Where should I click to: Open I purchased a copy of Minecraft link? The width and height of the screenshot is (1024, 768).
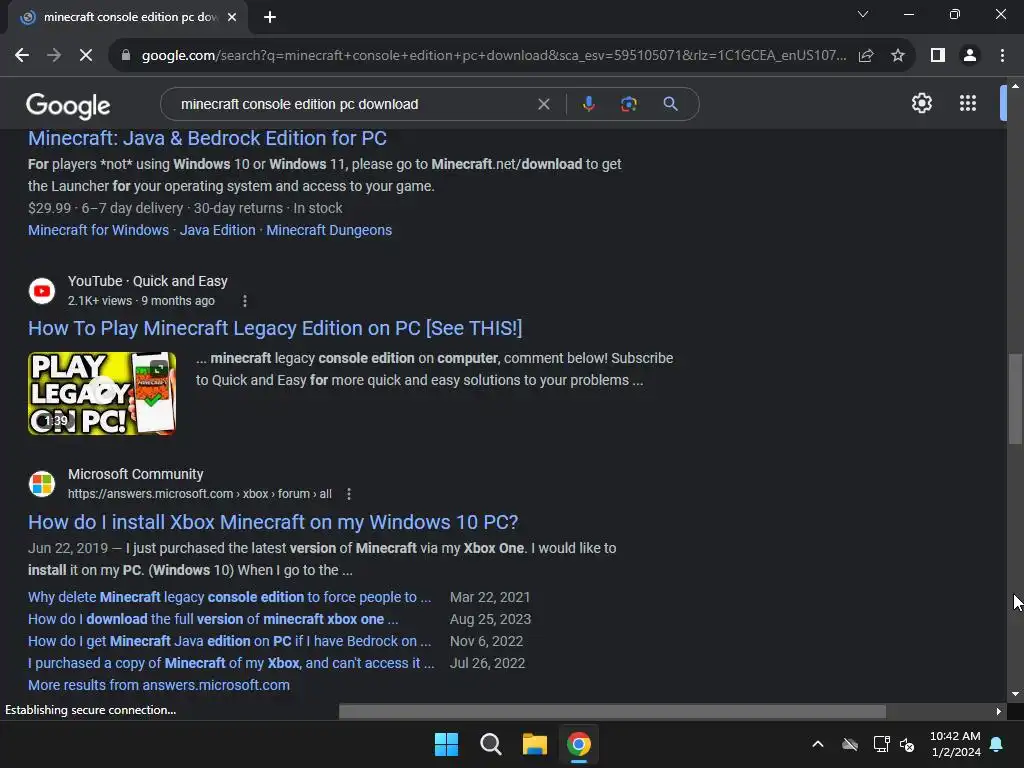[x=231, y=664]
